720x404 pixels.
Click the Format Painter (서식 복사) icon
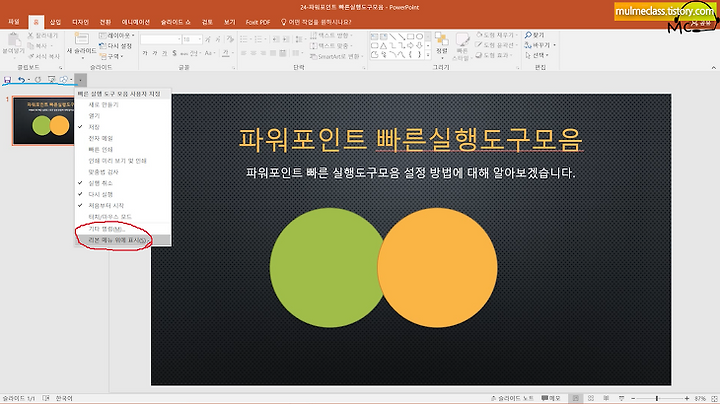coord(31,56)
